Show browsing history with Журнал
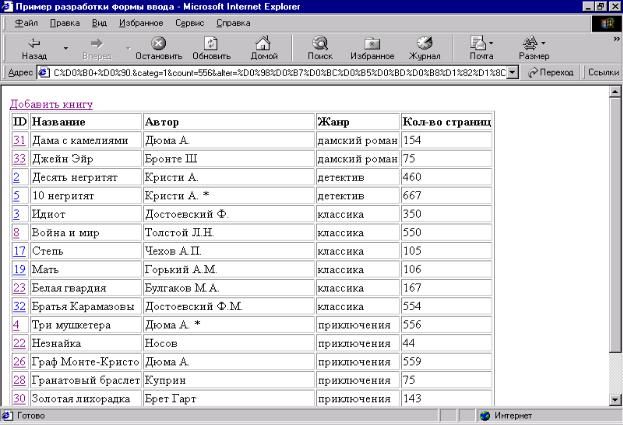 (424, 48)
